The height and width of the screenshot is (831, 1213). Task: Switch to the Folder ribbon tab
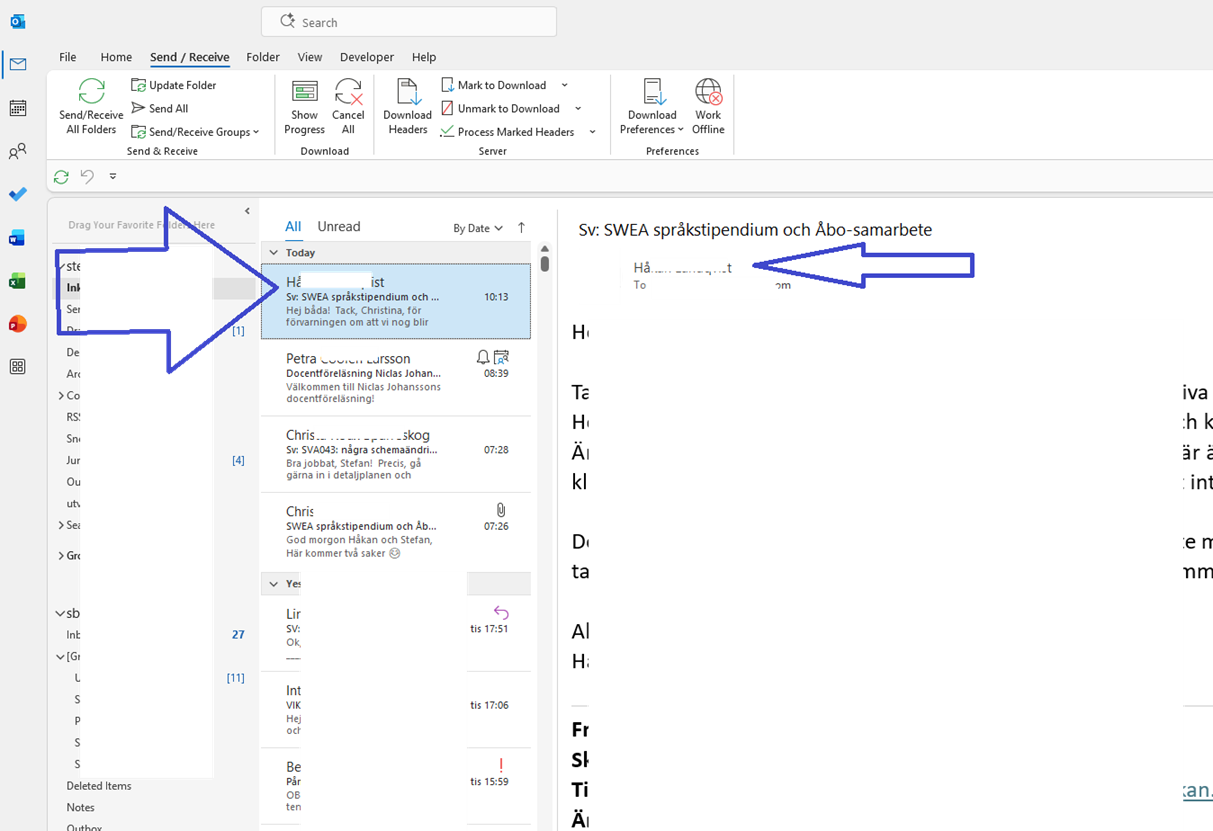[263, 57]
